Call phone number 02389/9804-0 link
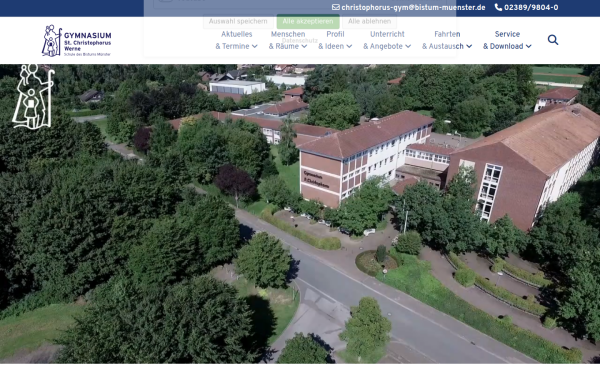Image resolution: width=600 pixels, height=375 pixels. [x=531, y=7]
